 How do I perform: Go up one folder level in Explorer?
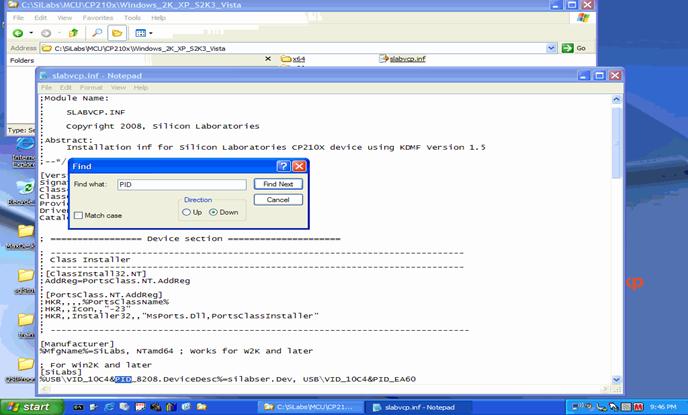[x=73, y=33]
